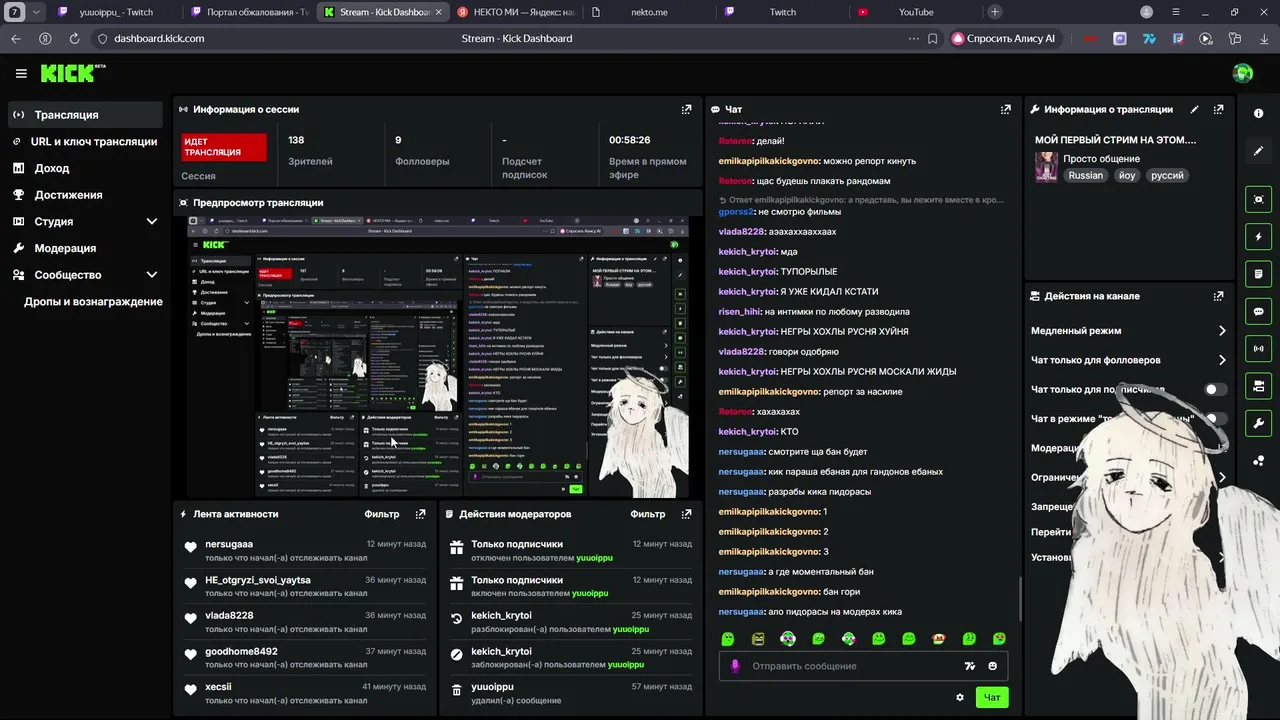
Task: Open browser downloads icon
Action: pos(1263,38)
